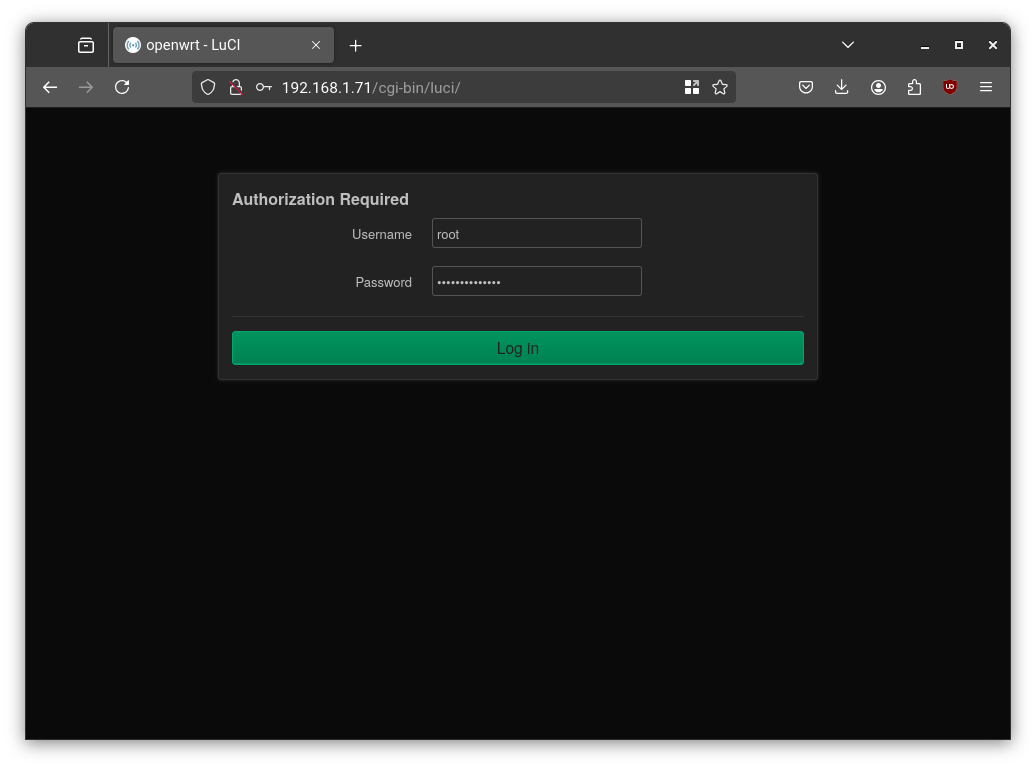Click the tiles icon in the address bar
Viewport: 1036px width, 768px height.
point(692,87)
